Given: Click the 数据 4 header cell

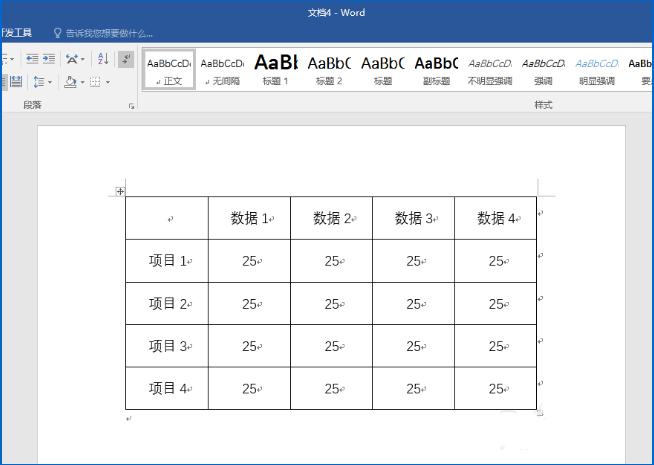Looking at the screenshot, I should tap(496, 218).
